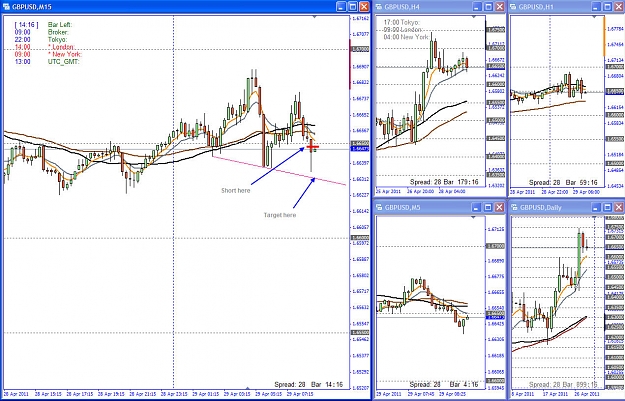Maximize the GBPUSD,M5 chart window

click(488, 207)
